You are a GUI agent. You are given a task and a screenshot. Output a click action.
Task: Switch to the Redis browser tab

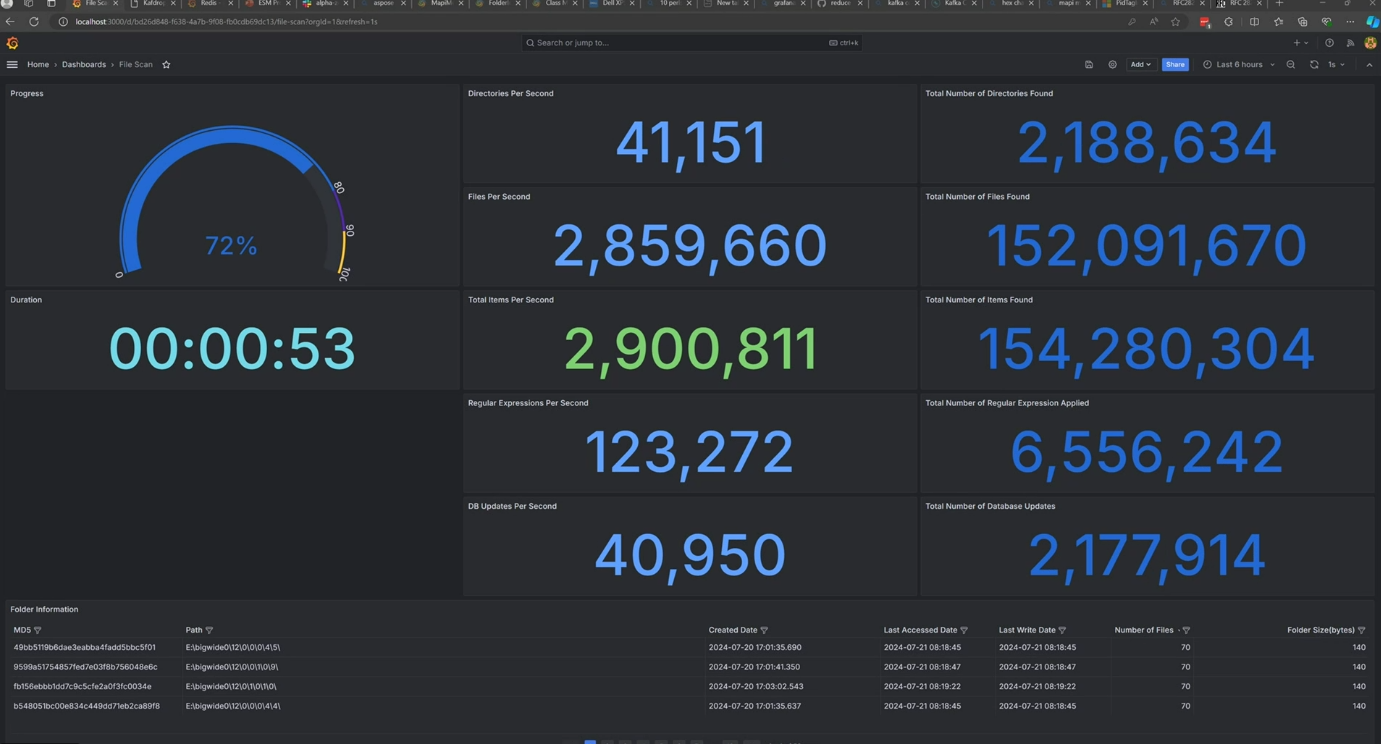(x=209, y=4)
